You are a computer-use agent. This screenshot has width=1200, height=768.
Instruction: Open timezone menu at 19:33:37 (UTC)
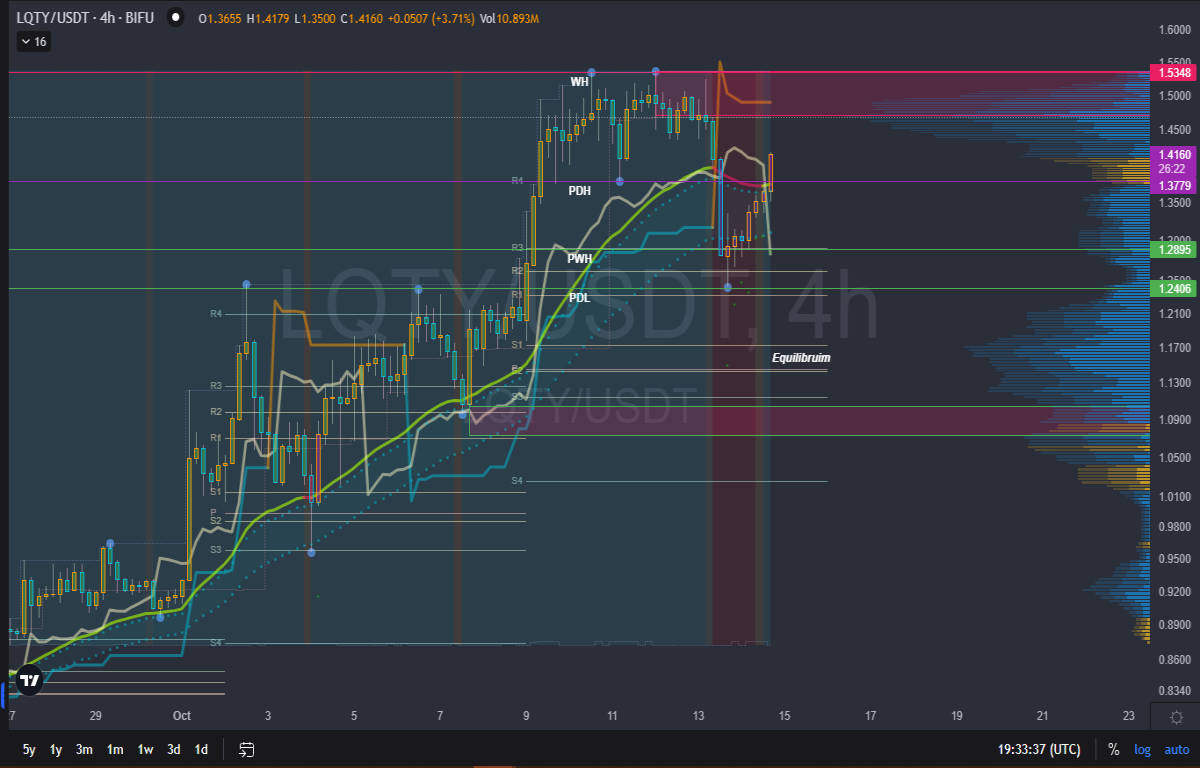point(1040,749)
